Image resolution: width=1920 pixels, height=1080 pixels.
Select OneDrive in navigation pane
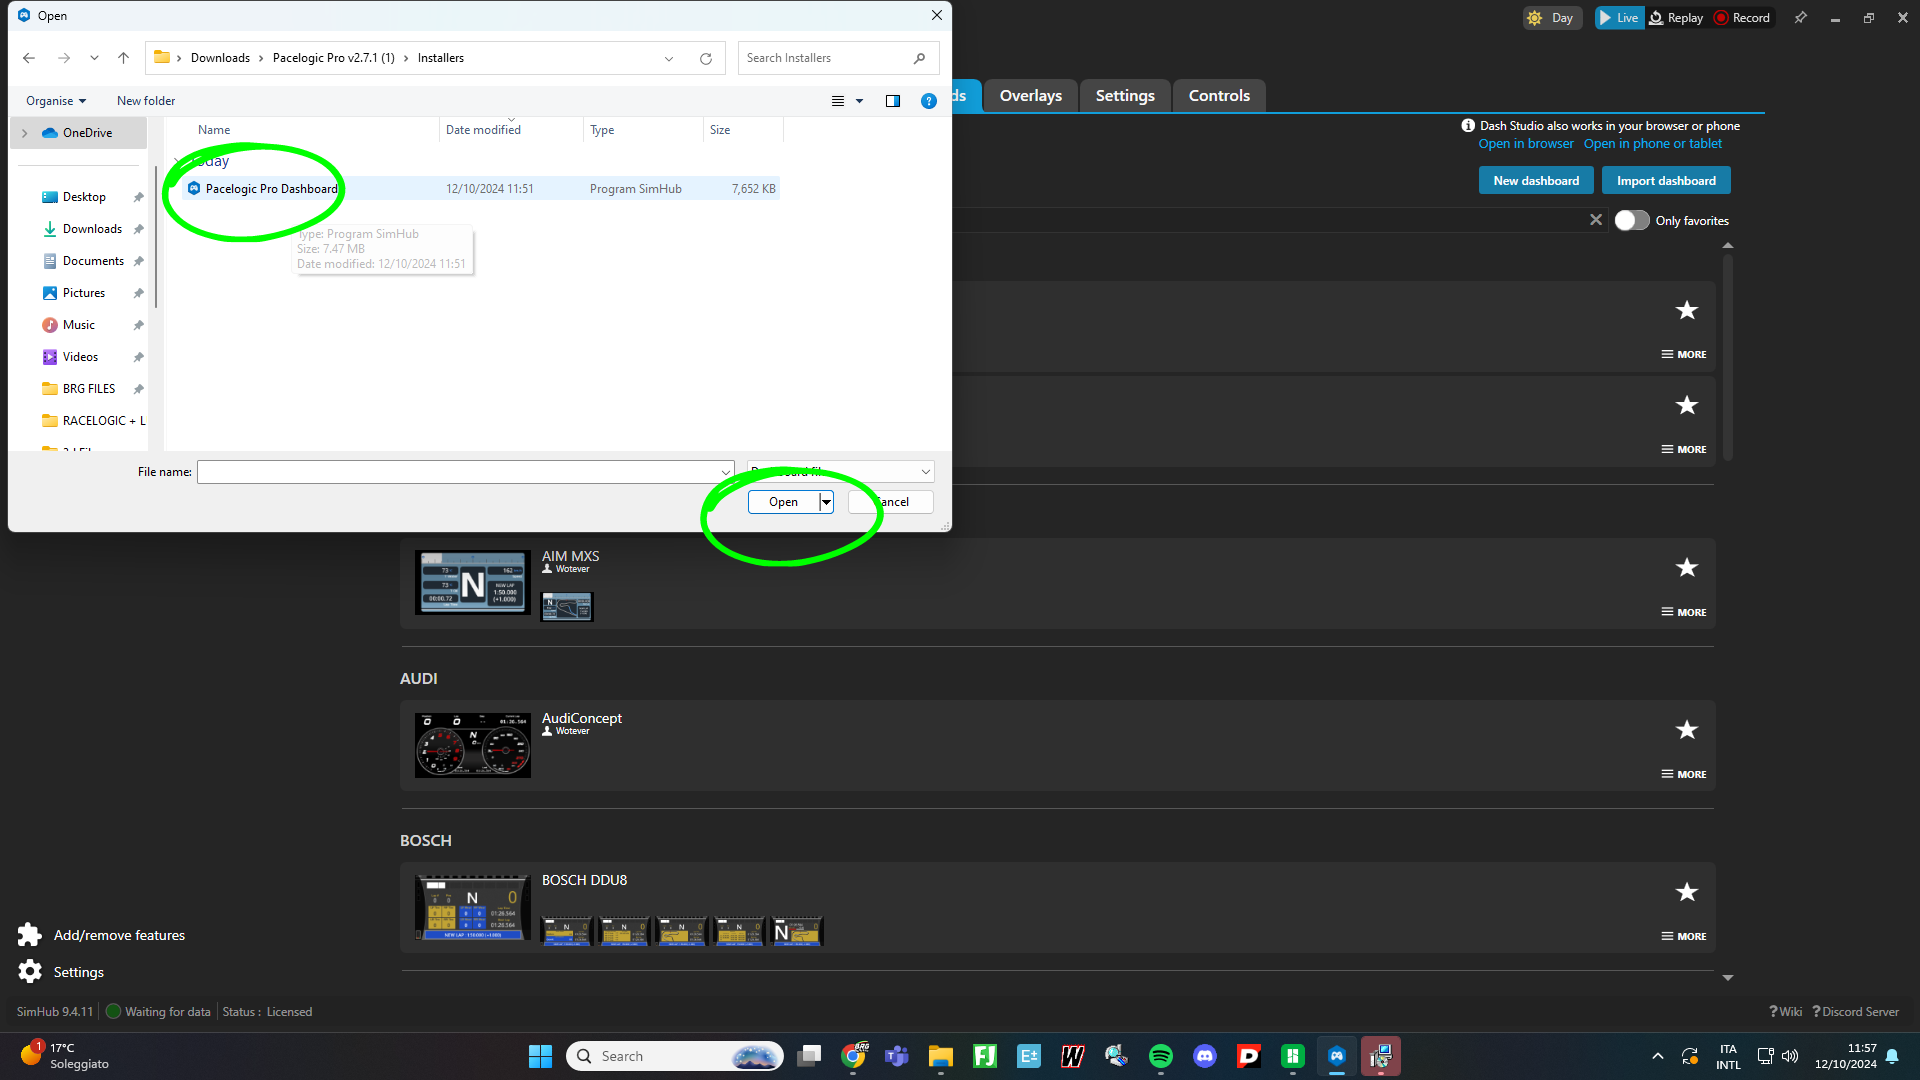click(87, 133)
